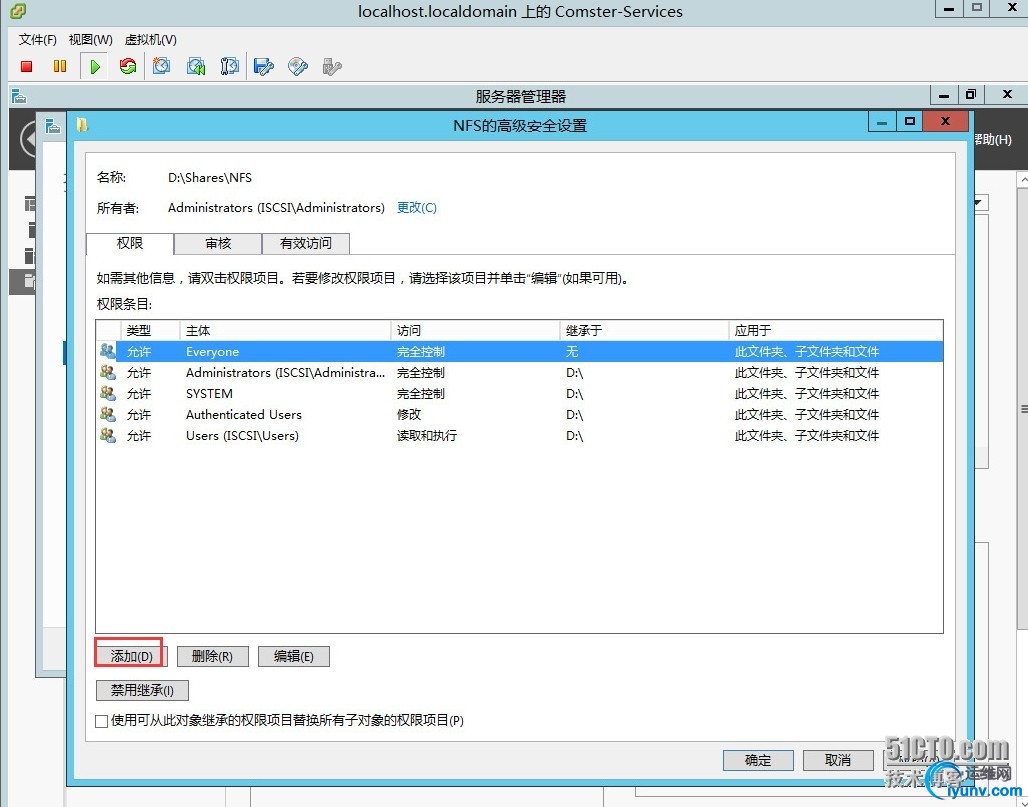Click the 应用于 column header
The height and width of the screenshot is (807, 1028).
point(836,330)
